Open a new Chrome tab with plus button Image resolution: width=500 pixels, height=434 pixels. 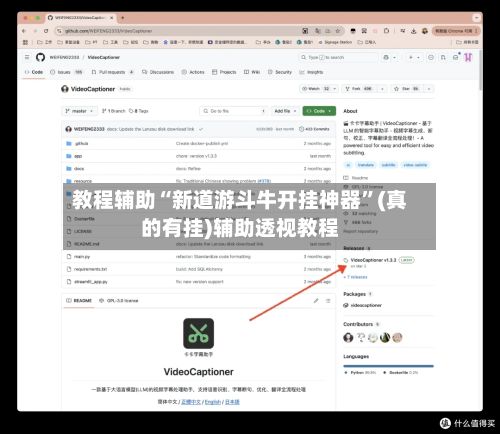123,18
